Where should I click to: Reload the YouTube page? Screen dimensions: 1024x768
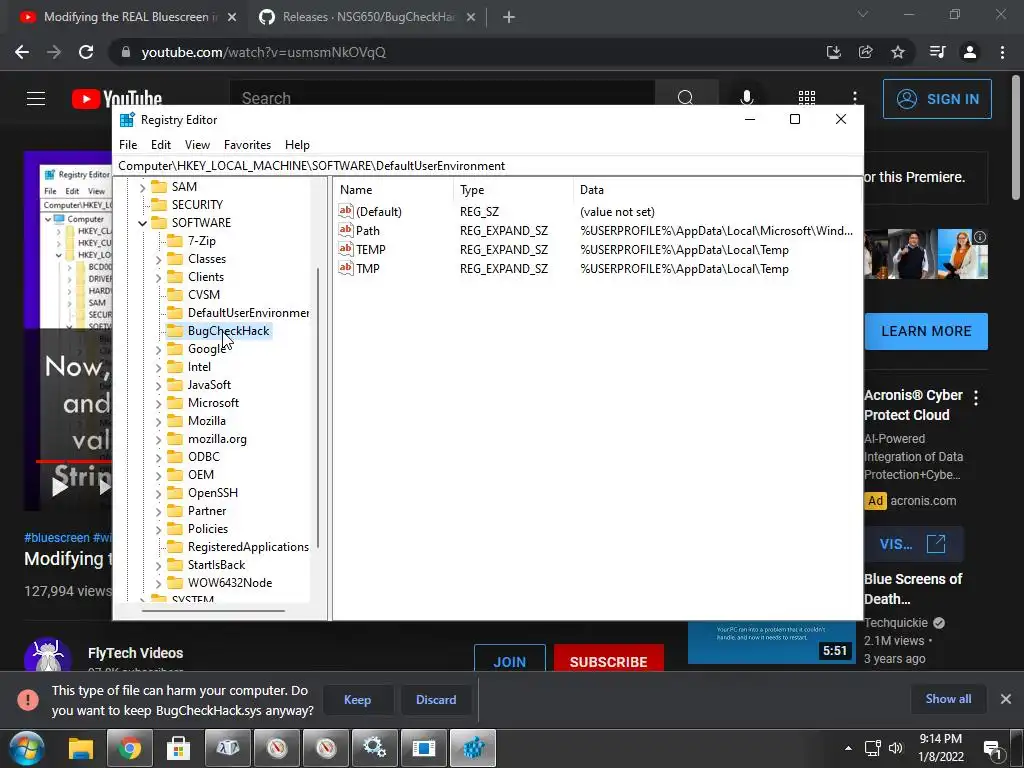86,52
